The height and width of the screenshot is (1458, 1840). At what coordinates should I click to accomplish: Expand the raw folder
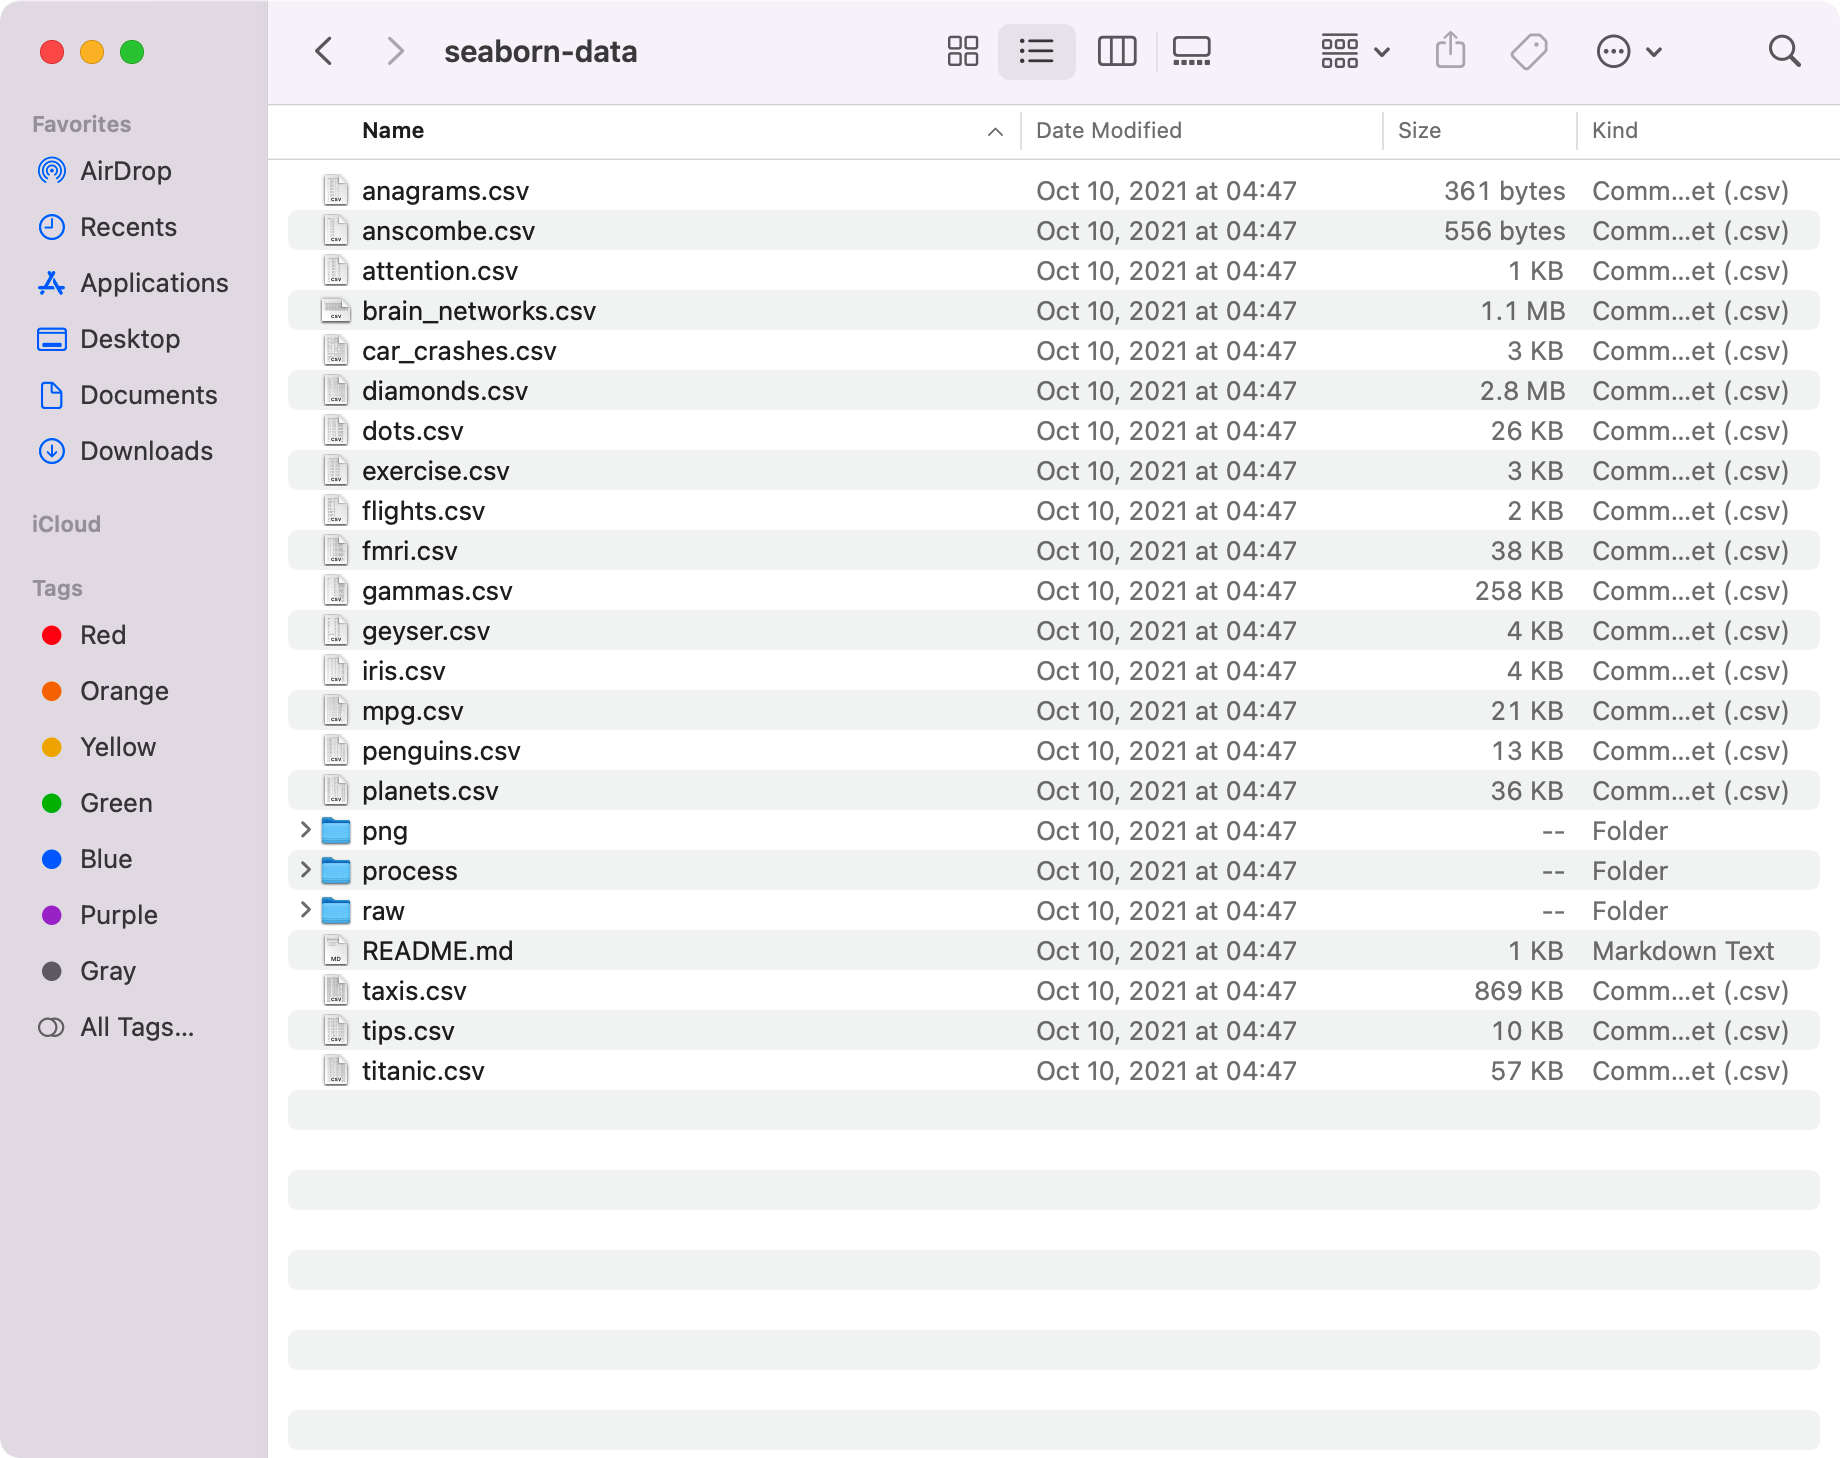pos(305,910)
